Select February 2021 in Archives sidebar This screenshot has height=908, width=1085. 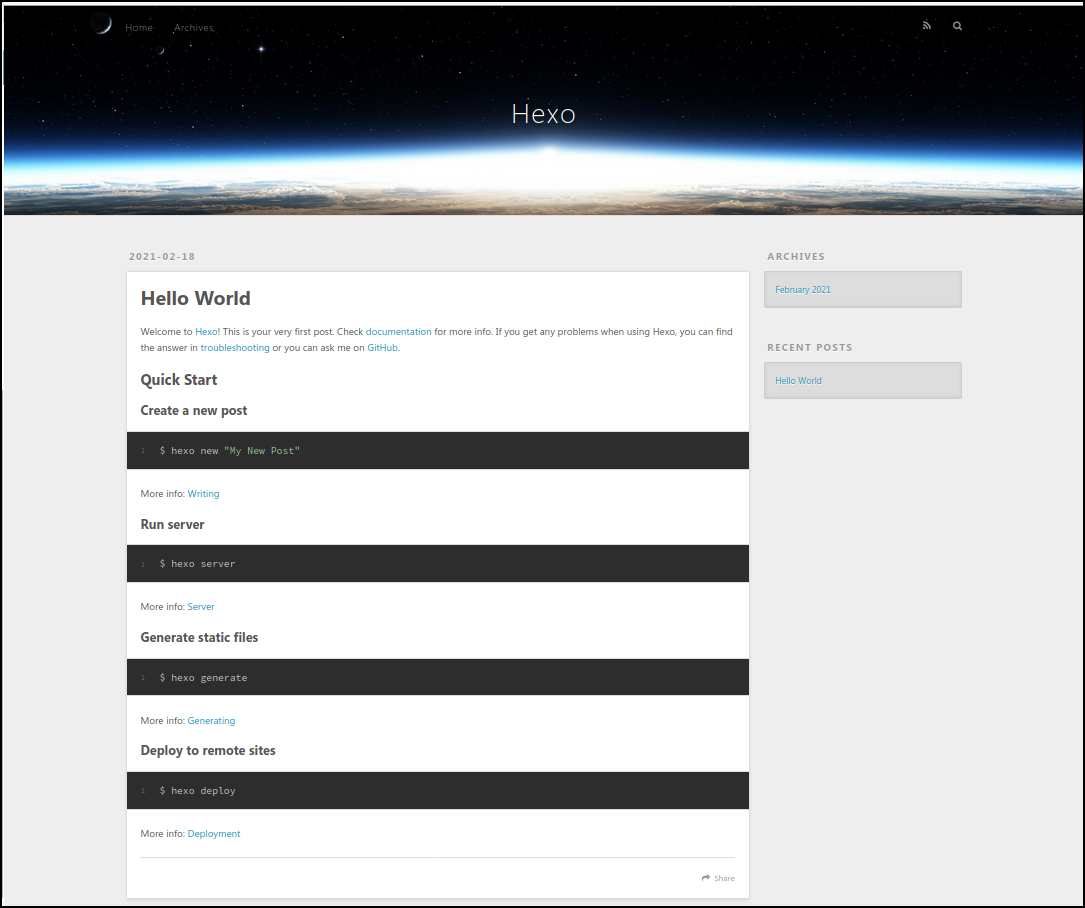click(803, 290)
